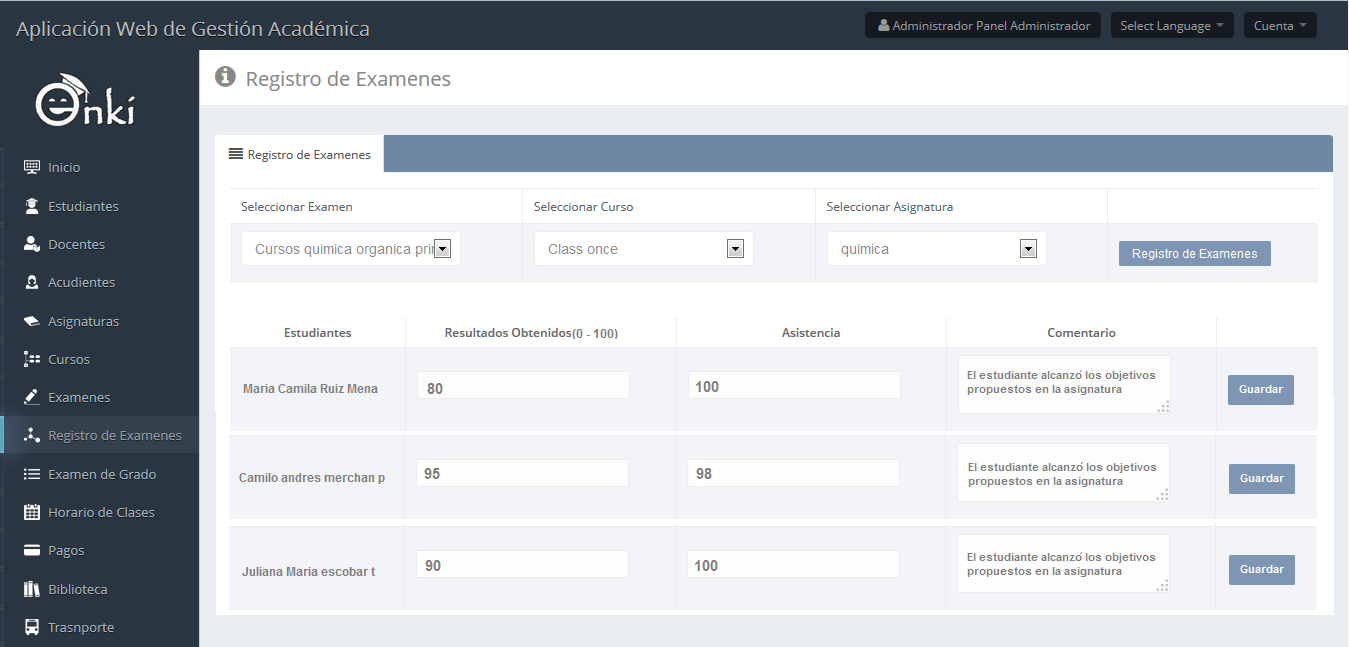Click the Horario de Clases calendar icon
1349x647 pixels.
click(32, 512)
